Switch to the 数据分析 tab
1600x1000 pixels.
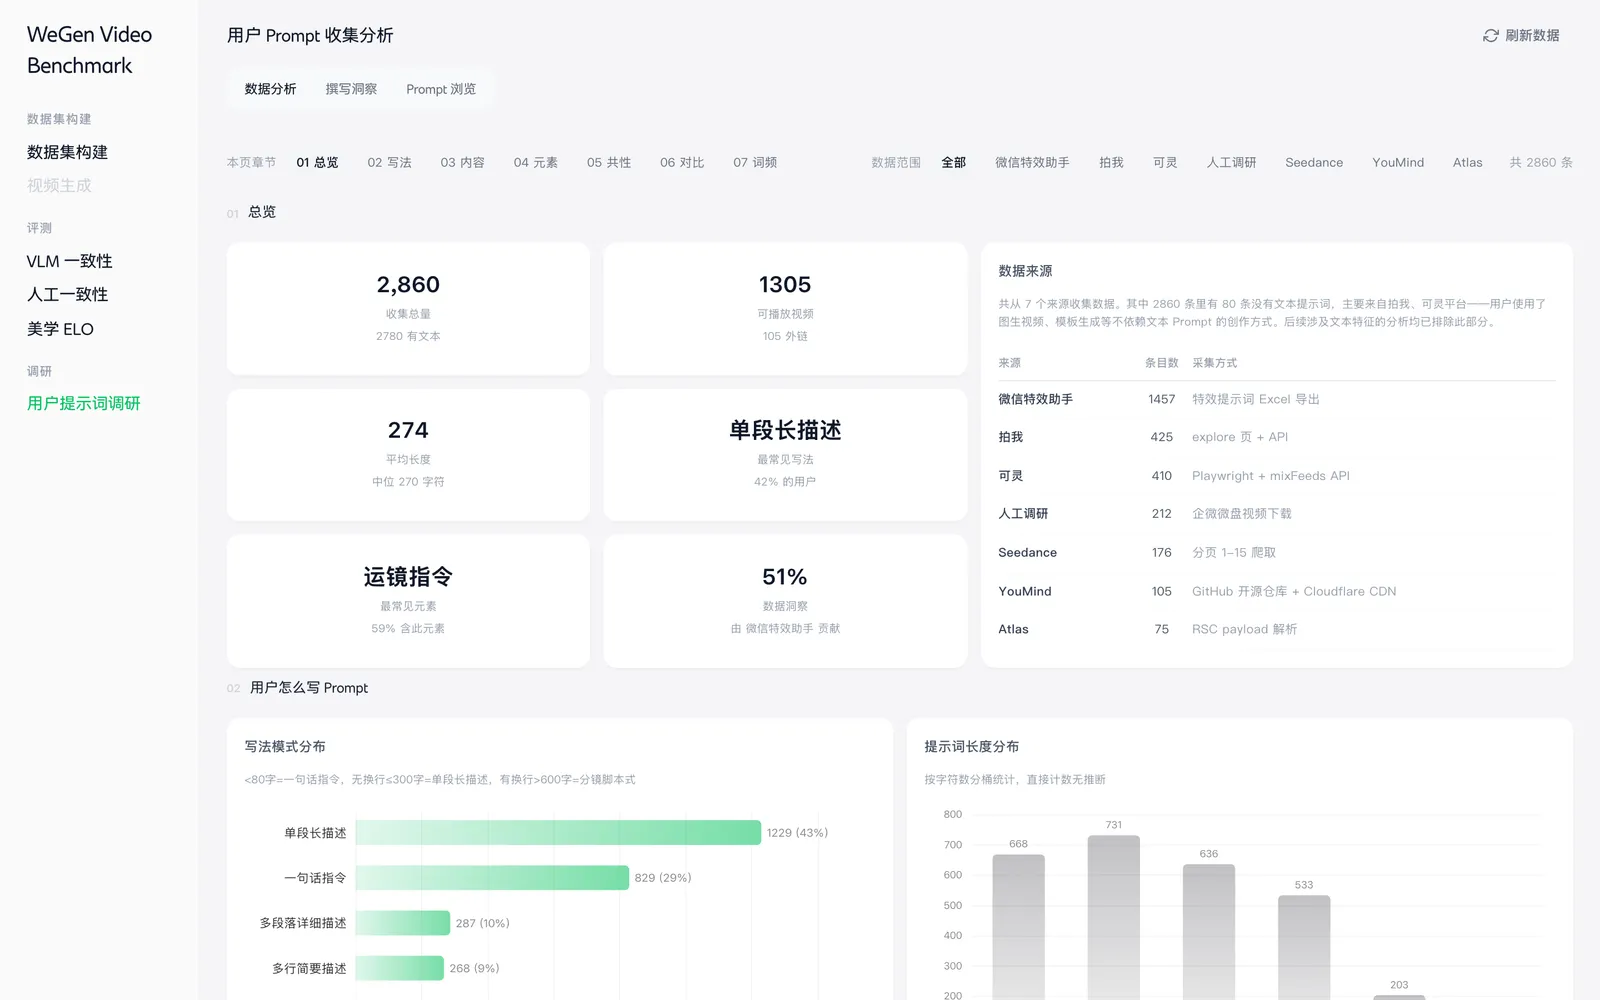point(270,89)
